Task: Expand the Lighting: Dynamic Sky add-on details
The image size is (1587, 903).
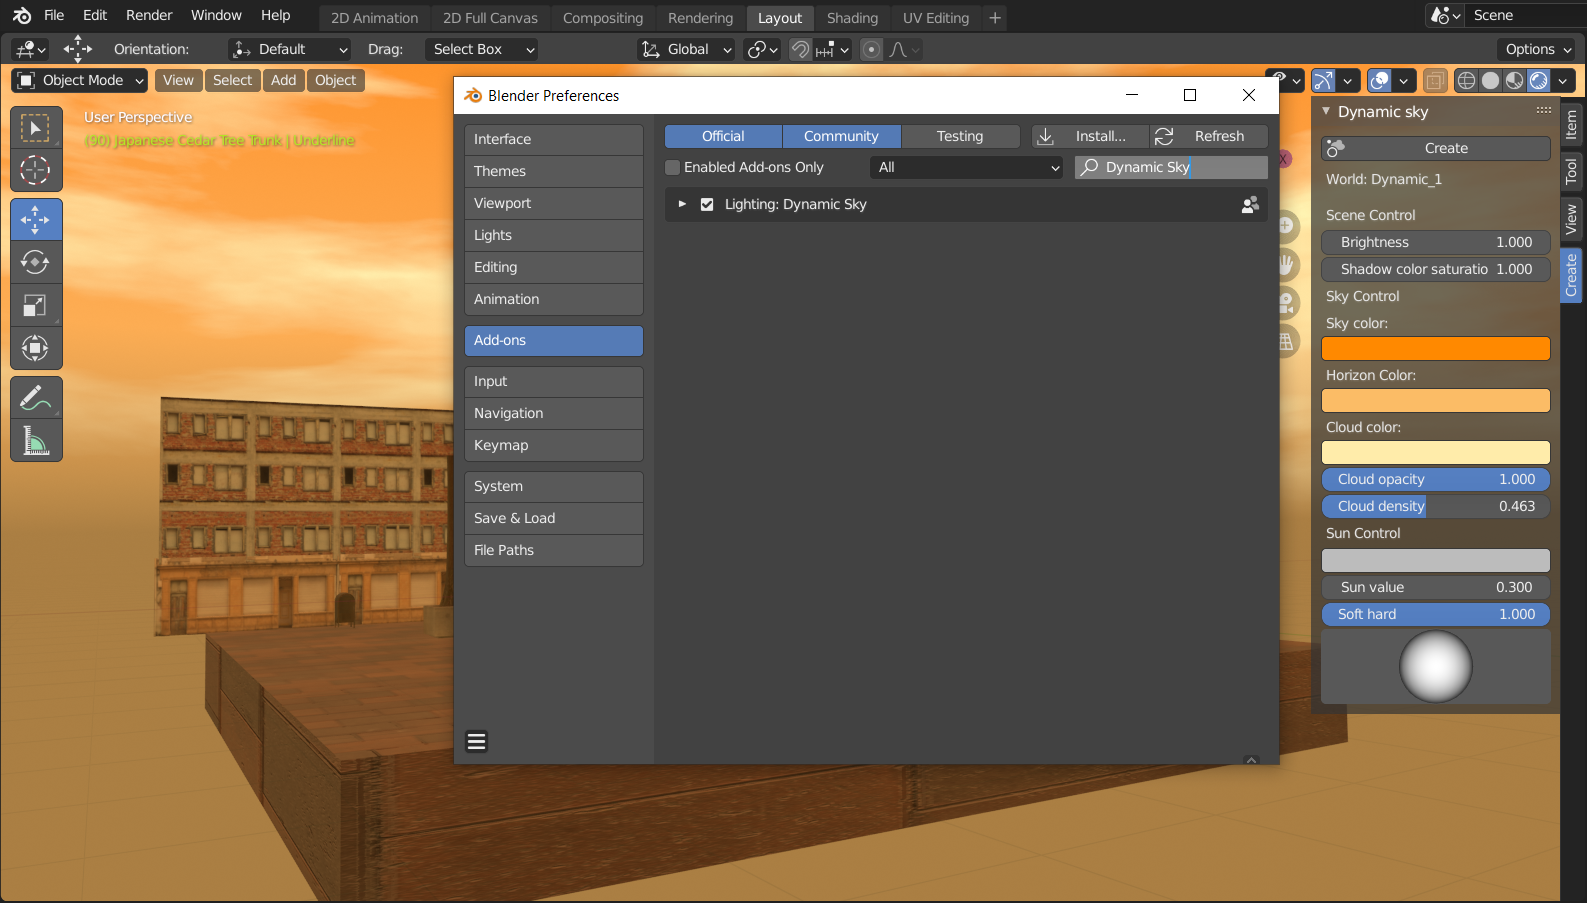Action: 682,204
